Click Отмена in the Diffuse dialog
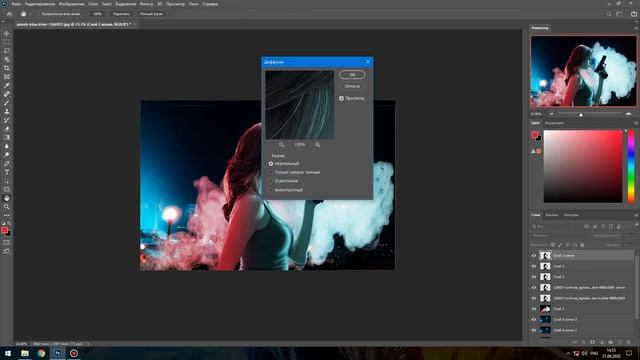The width and height of the screenshot is (640, 360). tap(352, 86)
